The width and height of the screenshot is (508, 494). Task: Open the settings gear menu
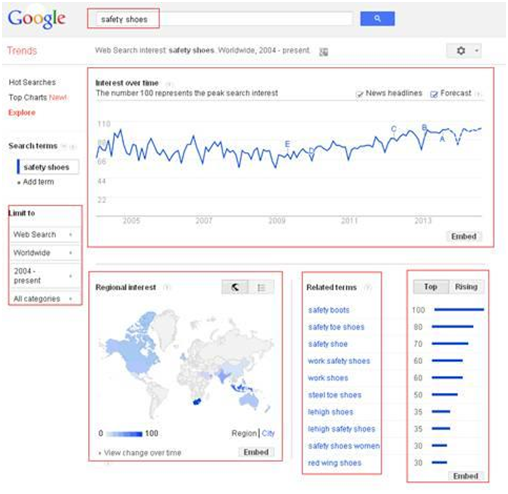[x=464, y=51]
